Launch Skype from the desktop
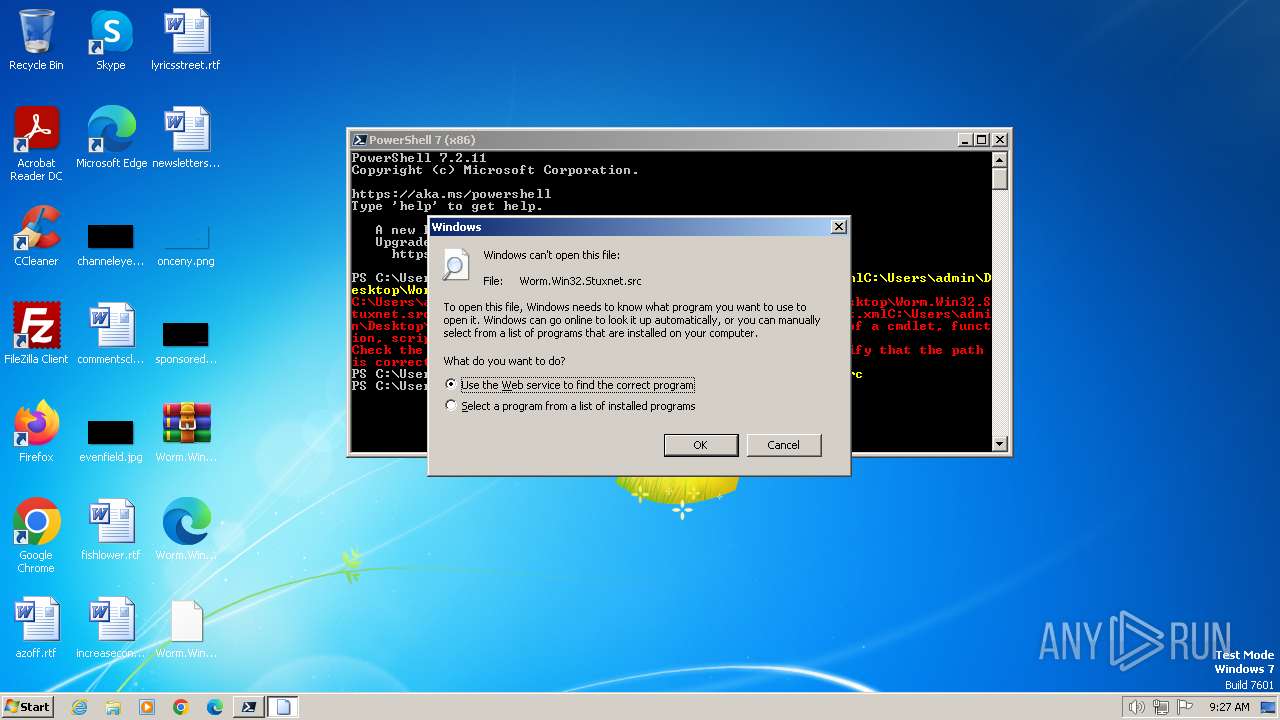 pyautogui.click(x=110, y=40)
